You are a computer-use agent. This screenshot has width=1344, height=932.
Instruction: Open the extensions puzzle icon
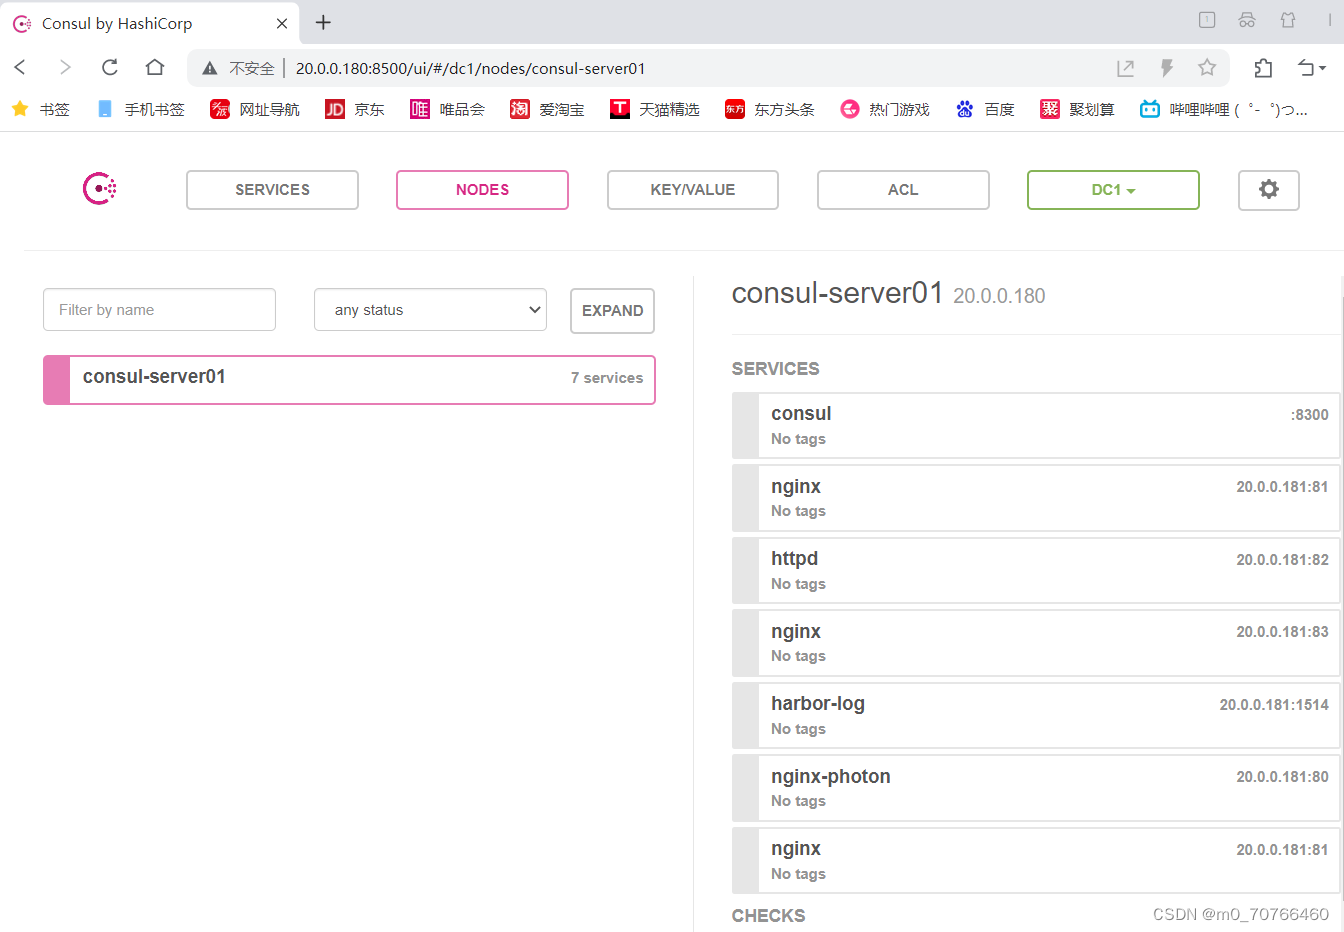click(x=1263, y=68)
